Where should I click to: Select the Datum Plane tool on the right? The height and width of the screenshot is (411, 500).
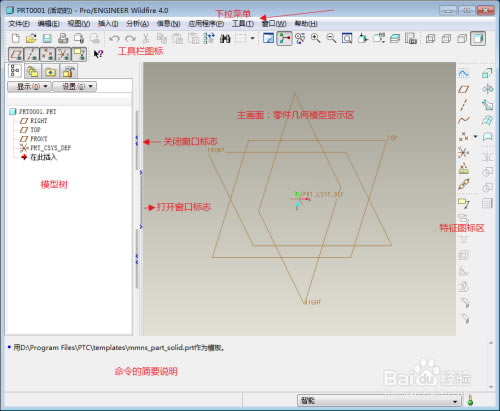click(x=464, y=89)
